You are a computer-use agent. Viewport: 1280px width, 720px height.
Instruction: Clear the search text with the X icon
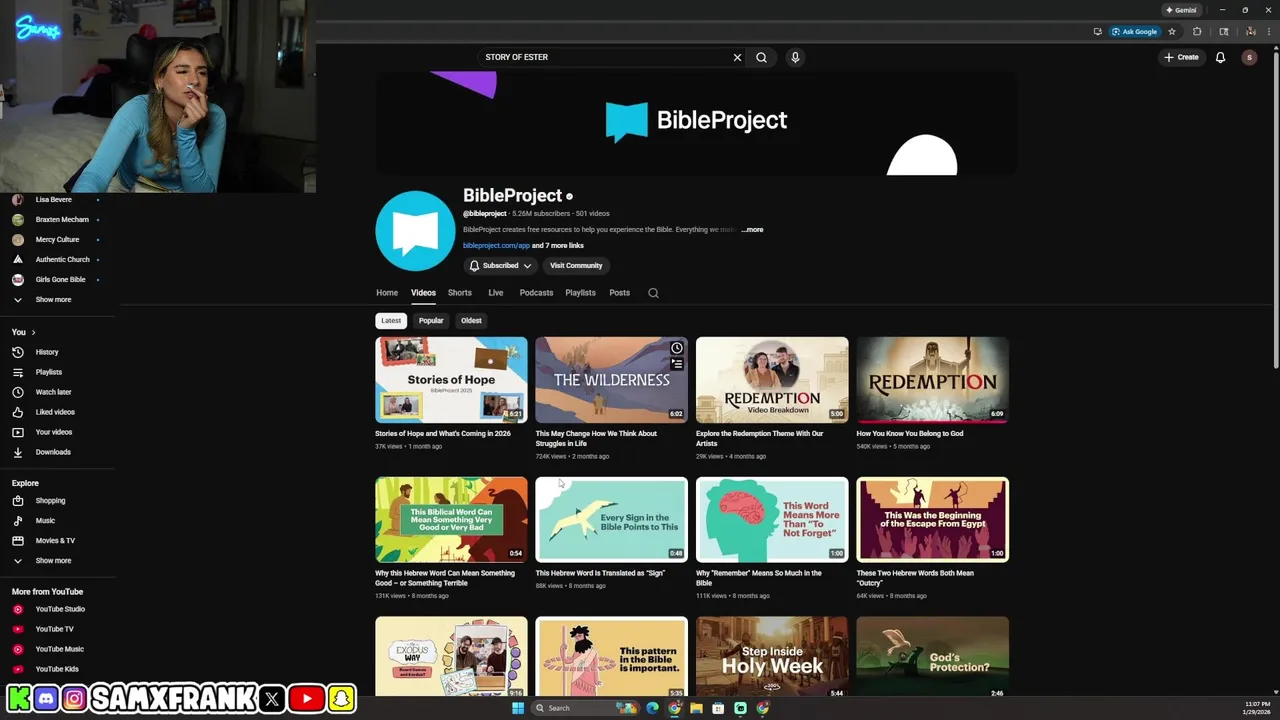point(737,57)
